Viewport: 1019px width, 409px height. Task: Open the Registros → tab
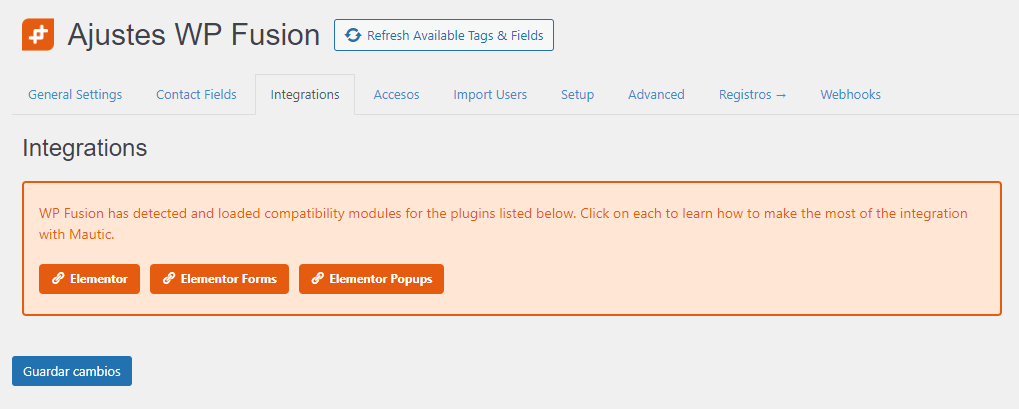pyautogui.click(x=753, y=95)
